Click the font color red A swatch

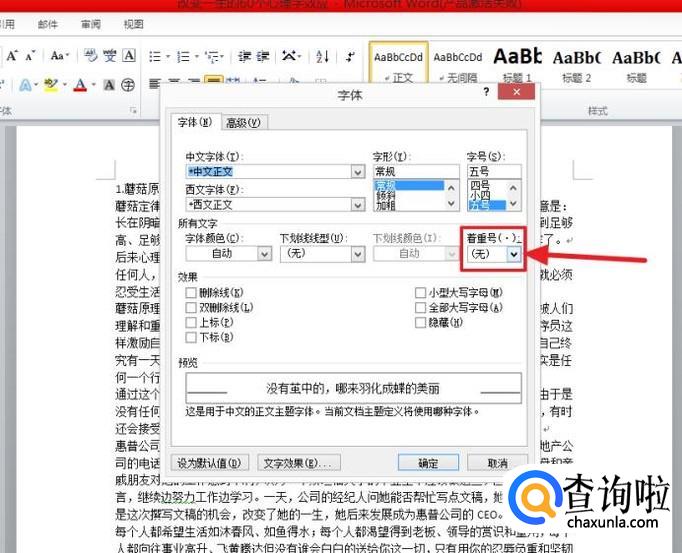(x=80, y=85)
